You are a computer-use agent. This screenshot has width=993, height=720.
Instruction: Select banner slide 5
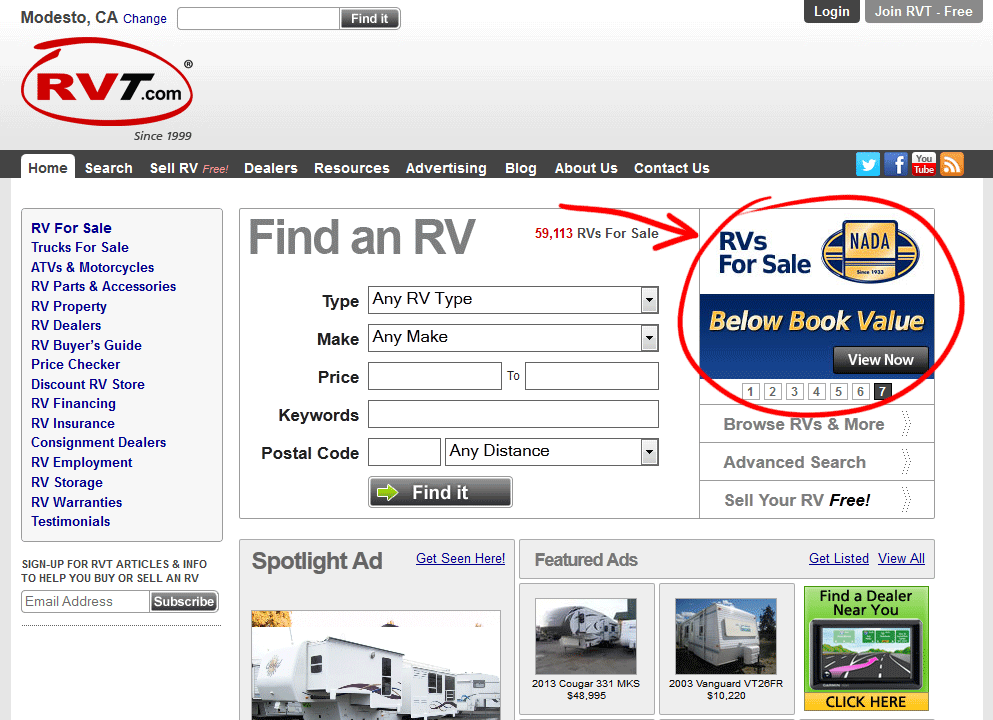coord(838,391)
